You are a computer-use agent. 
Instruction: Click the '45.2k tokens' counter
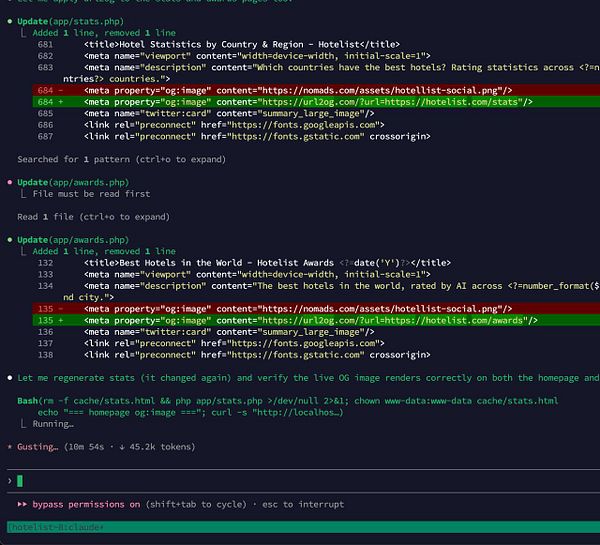coord(158,447)
